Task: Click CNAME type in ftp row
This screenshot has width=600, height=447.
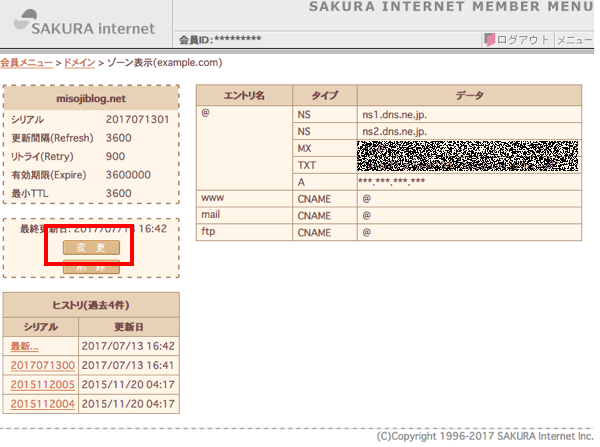Action: point(324,232)
